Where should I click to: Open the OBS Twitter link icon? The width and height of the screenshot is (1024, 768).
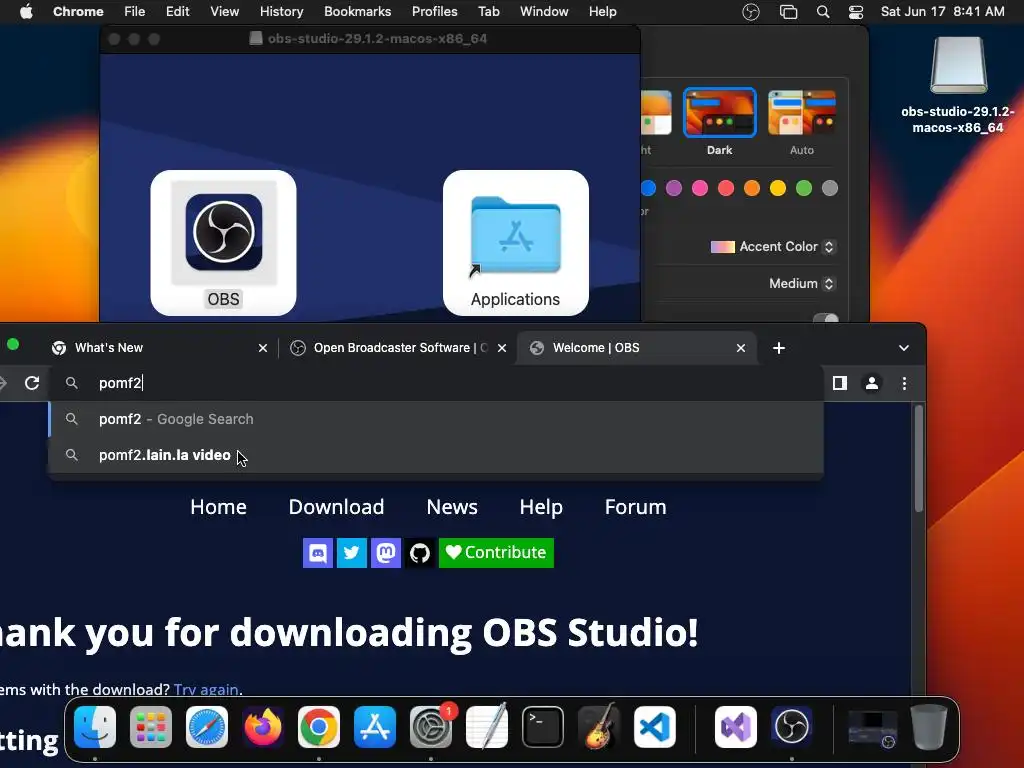click(351, 553)
